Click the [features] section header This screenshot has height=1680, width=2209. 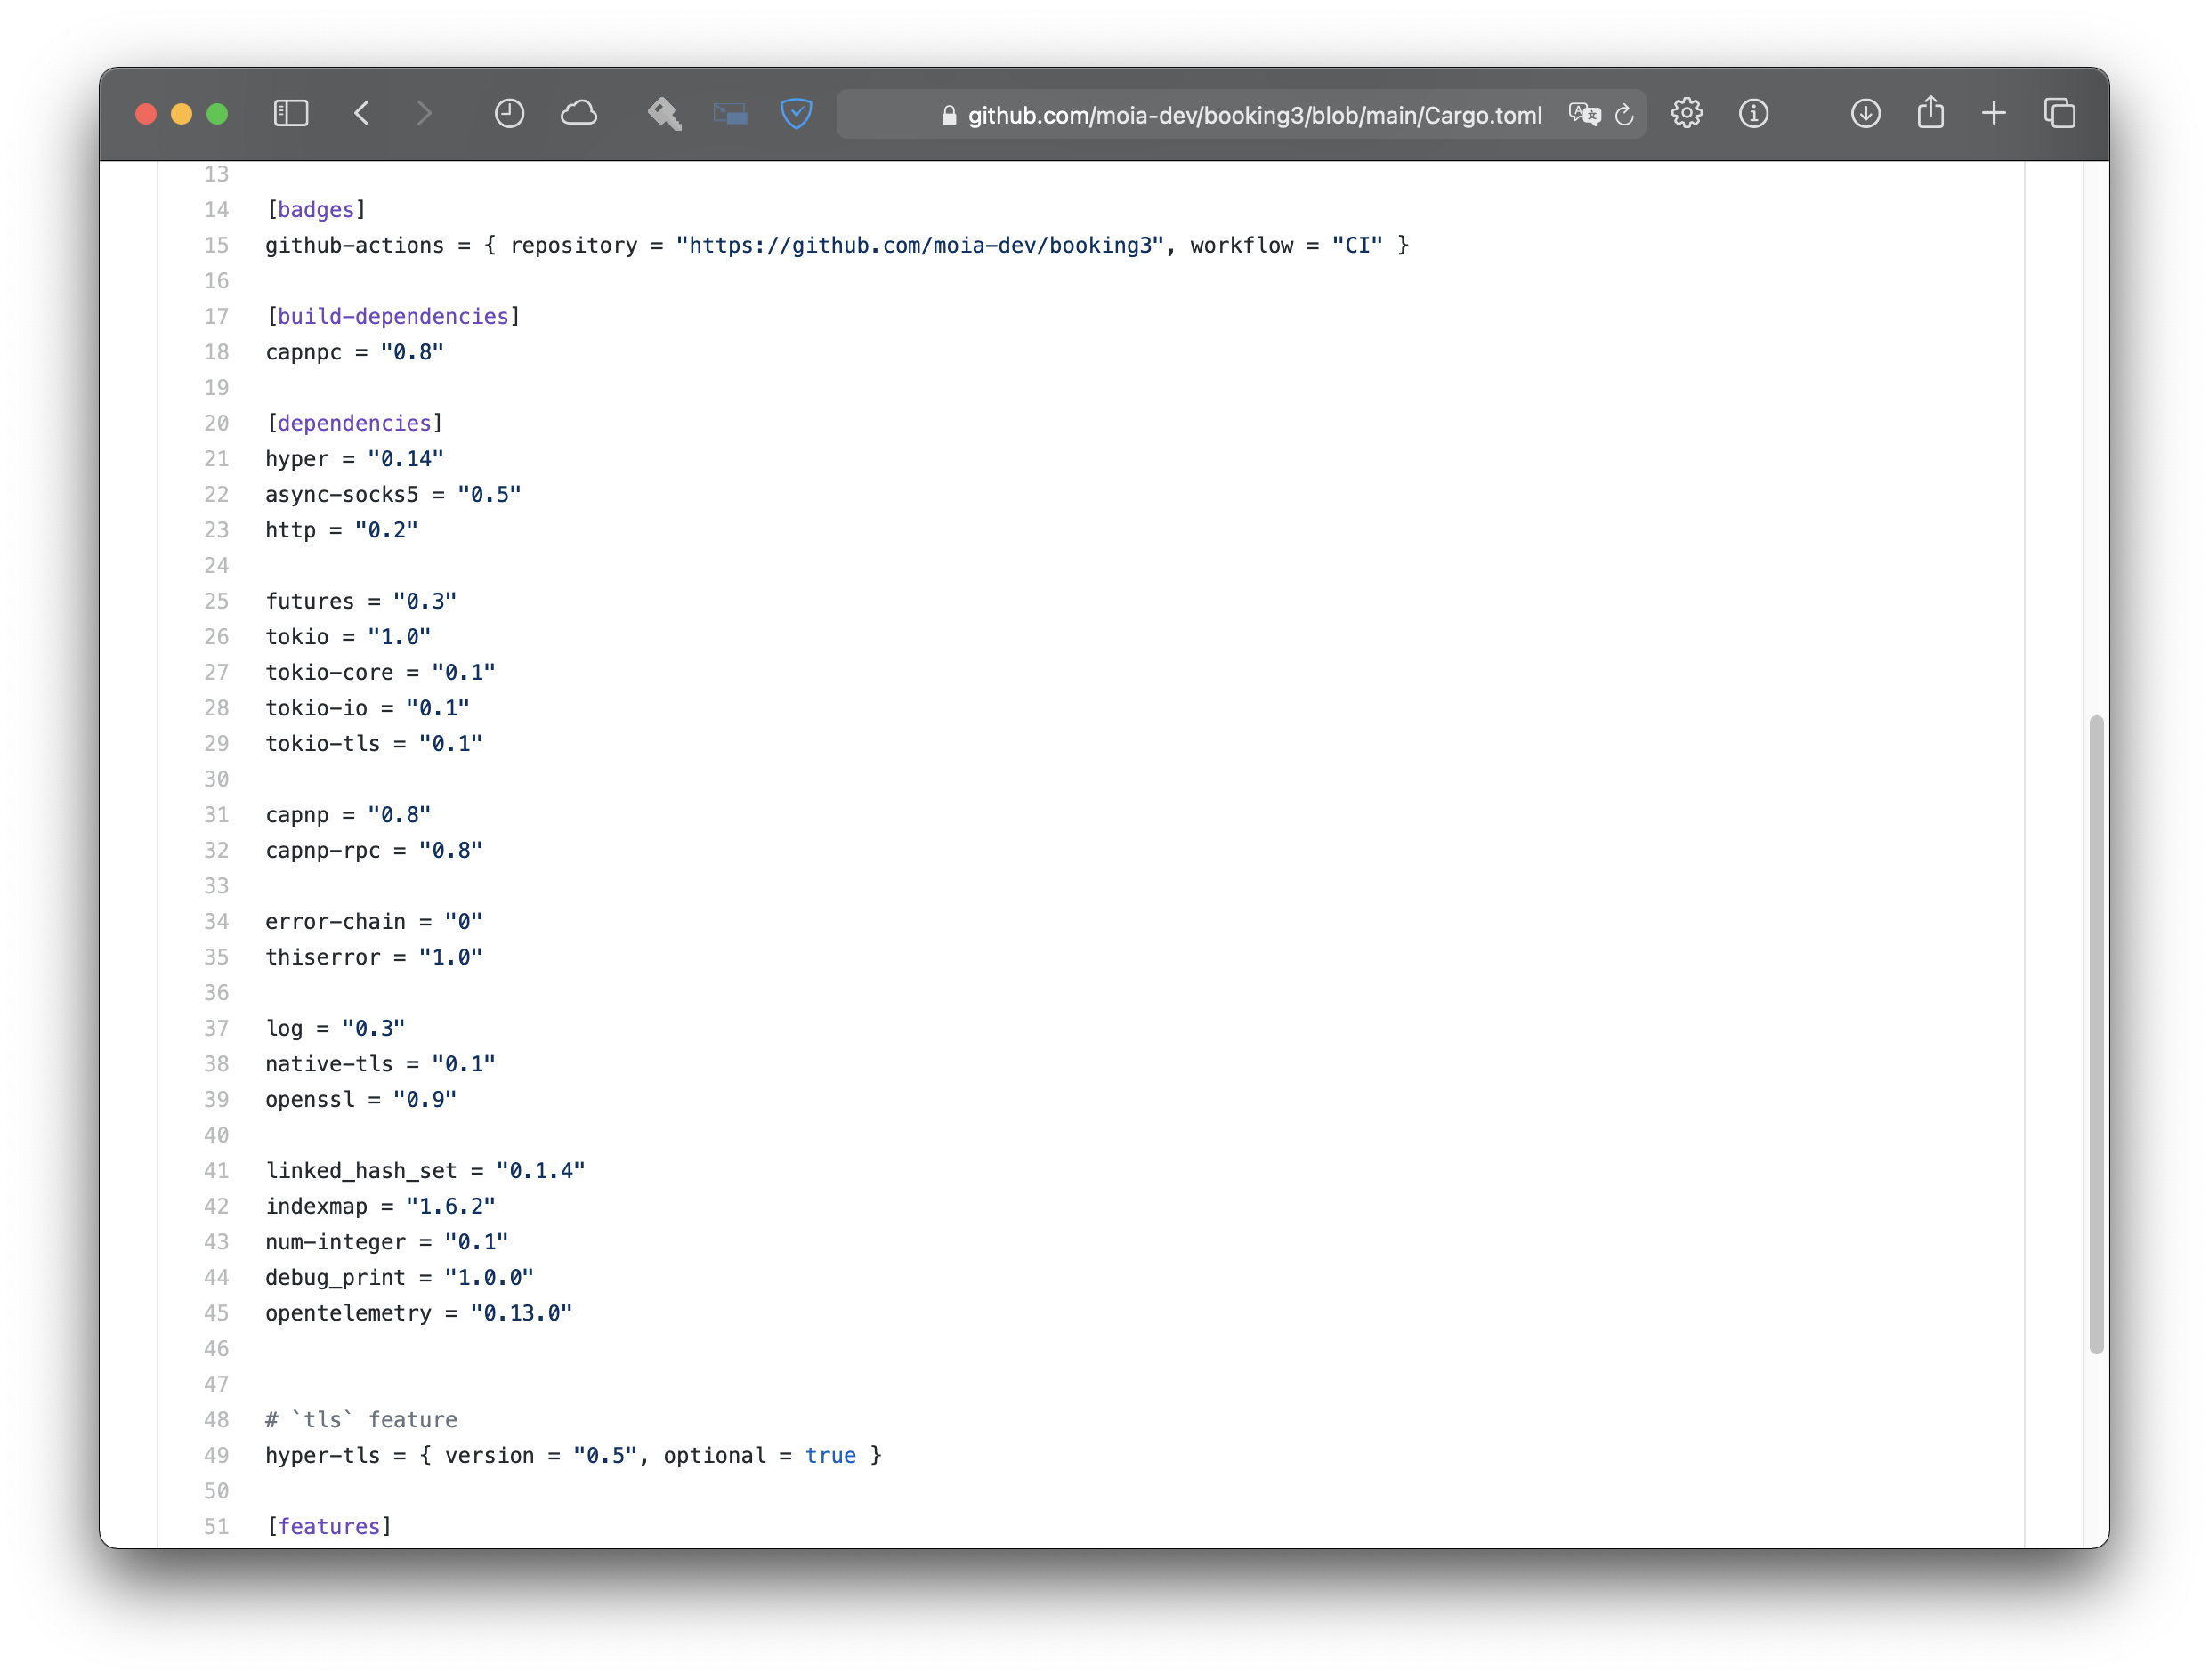(329, 1526)
